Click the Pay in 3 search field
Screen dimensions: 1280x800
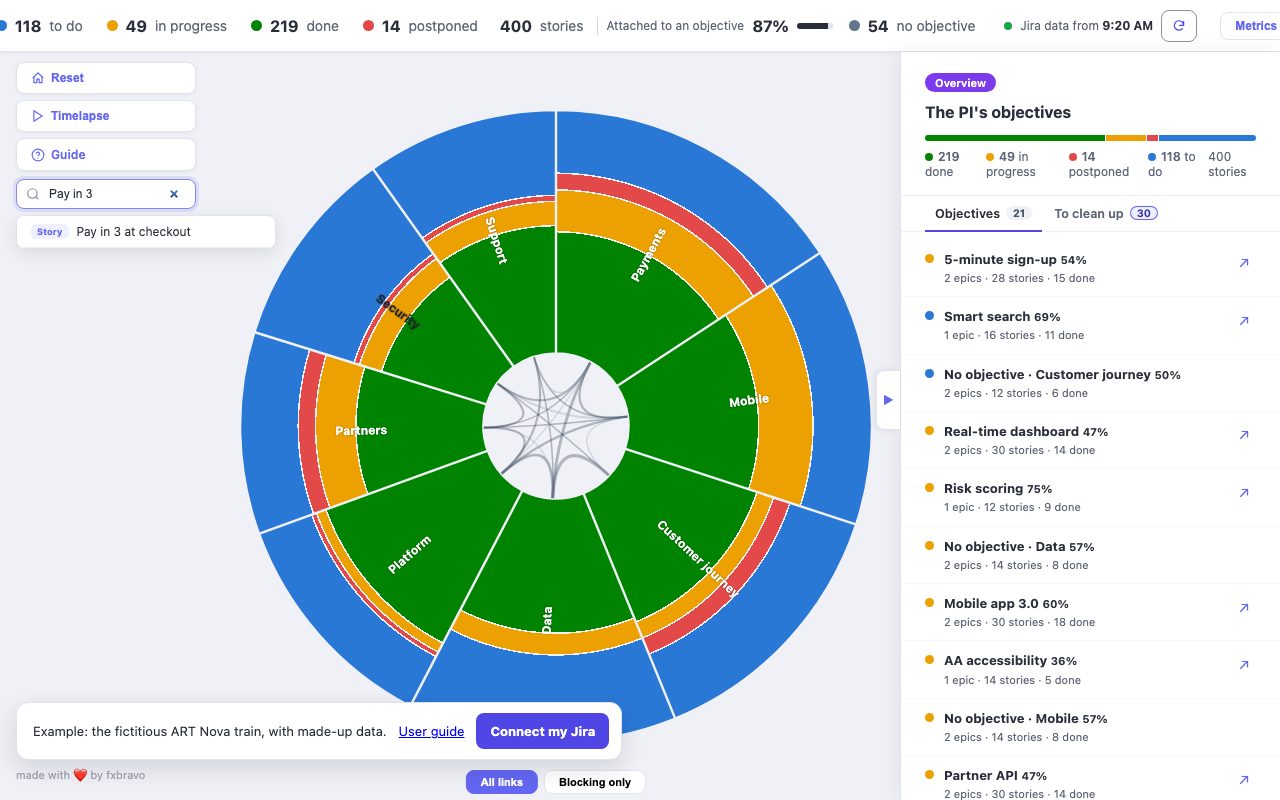click(x=106, y=194)
